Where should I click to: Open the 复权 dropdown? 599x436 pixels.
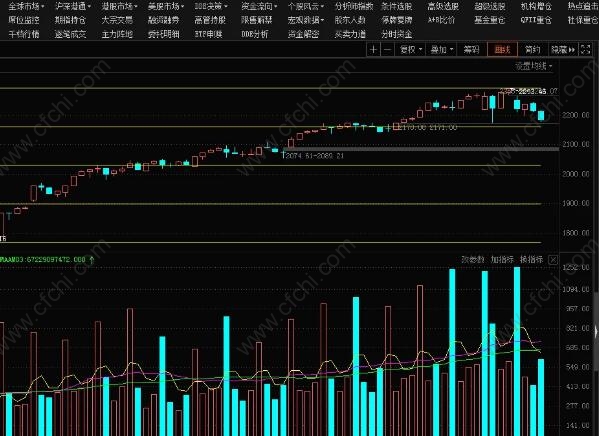[410, 49]
